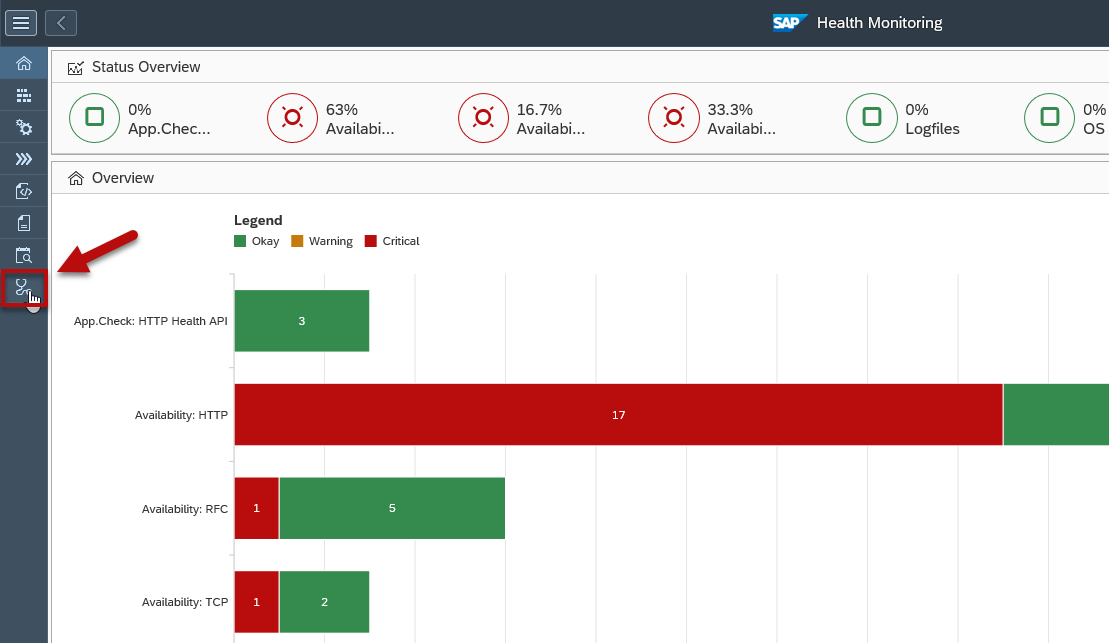
Task: Click the Critical red legend swatch
Action: (371, 241)
